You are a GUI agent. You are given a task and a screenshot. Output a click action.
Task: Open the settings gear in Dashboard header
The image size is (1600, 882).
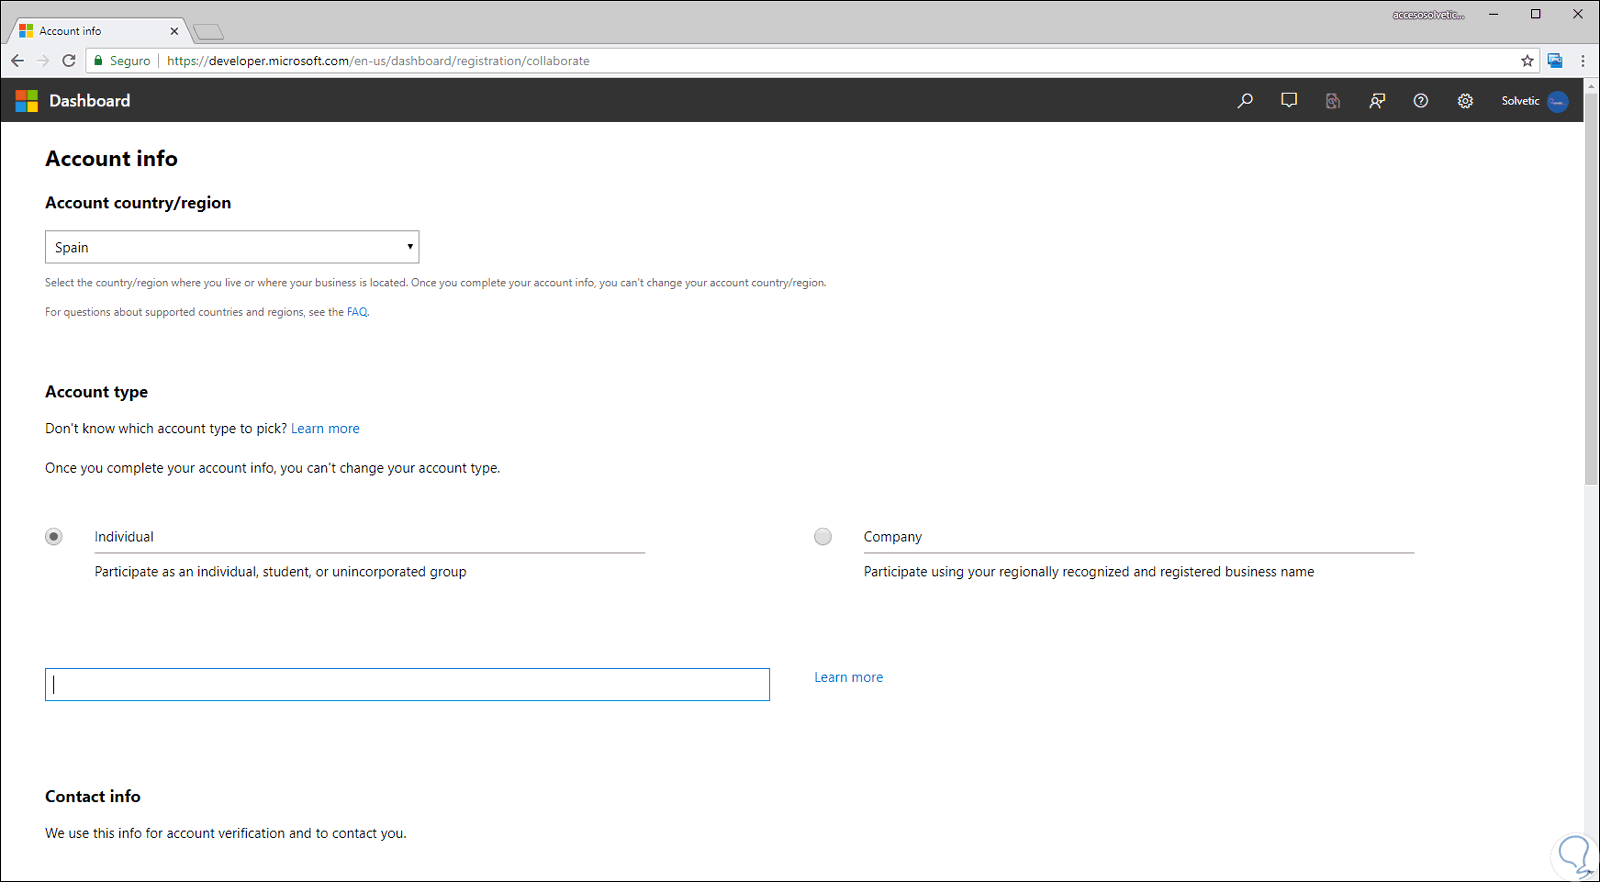click(1465, 101)
